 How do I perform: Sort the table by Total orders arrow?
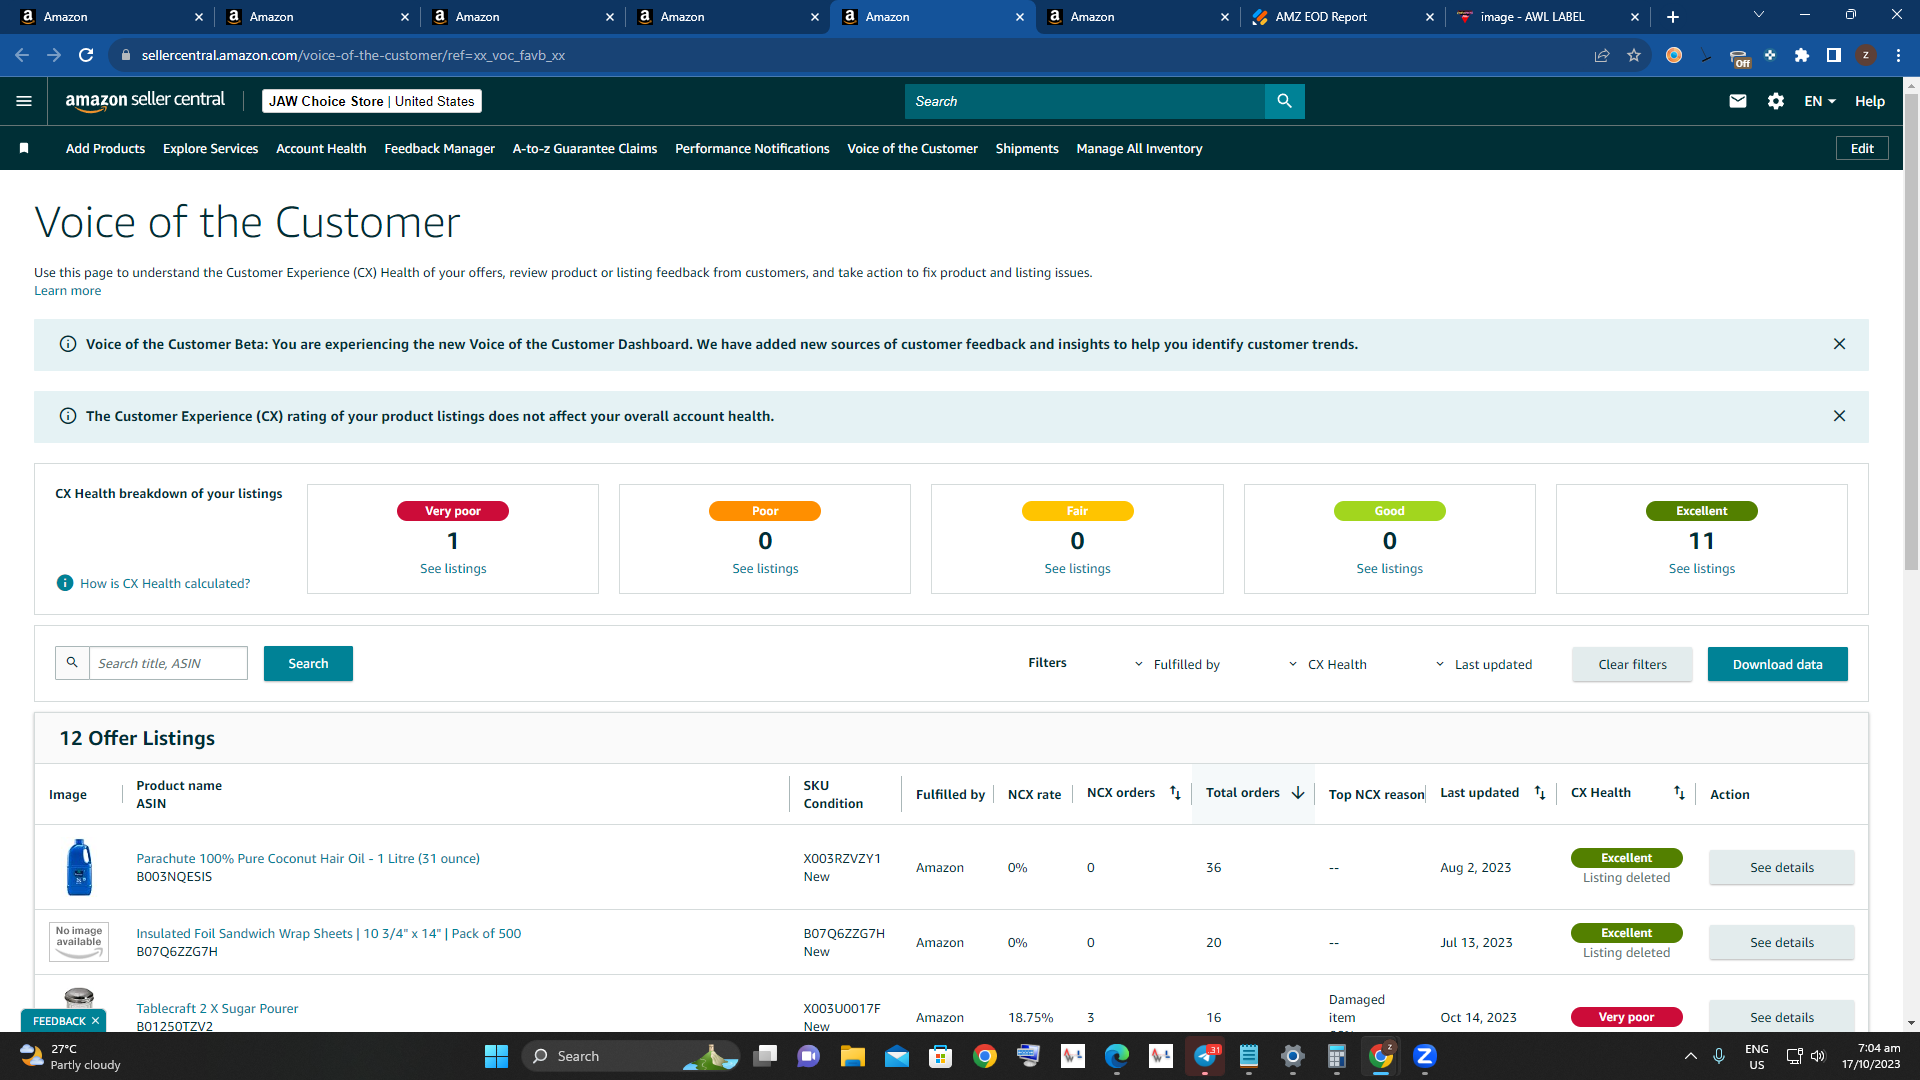point(1298,793)
